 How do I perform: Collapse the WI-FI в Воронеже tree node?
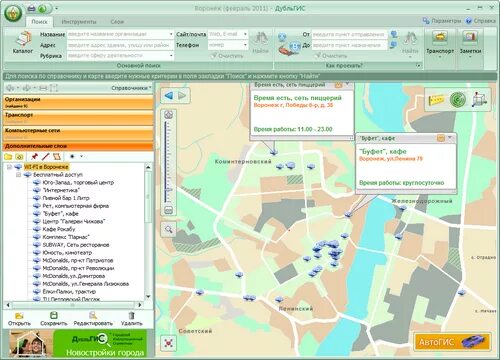pyautogui.click(x=9, y=167)
